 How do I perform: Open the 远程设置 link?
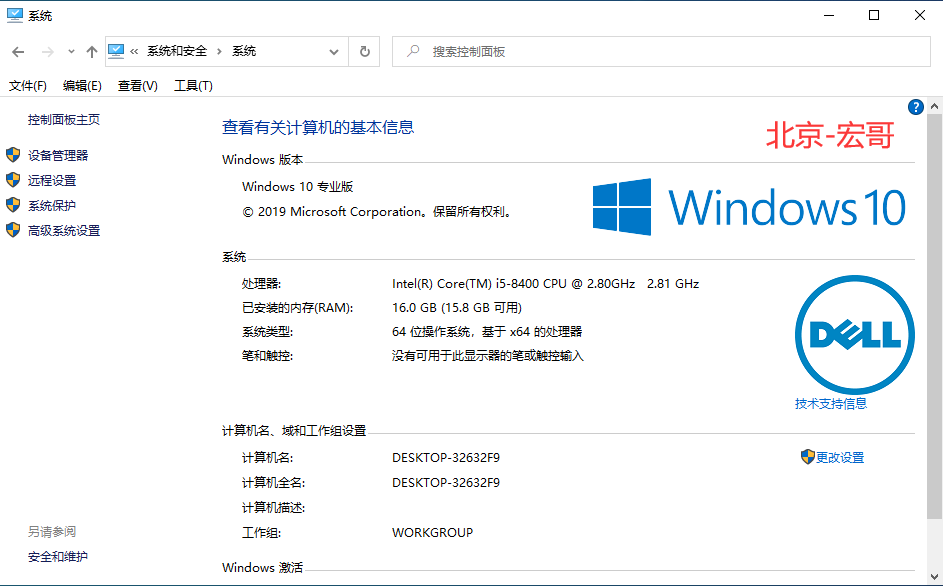tap(52, 180)
